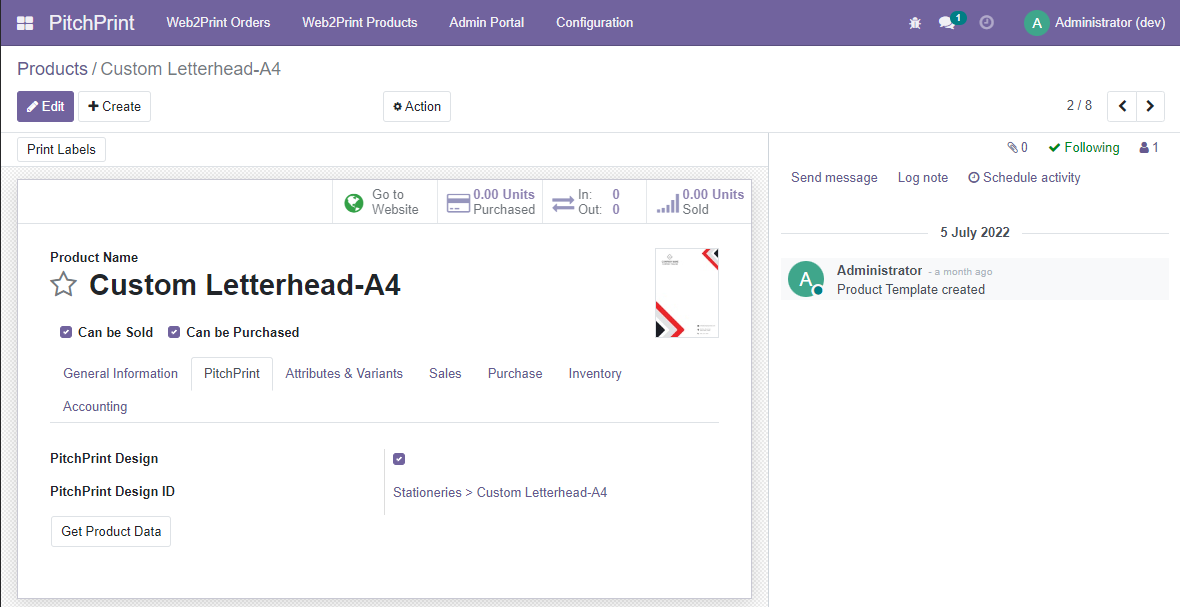Click Print Labels button
This screenshot has width=1180, height=607.
(x=62, y=149)
